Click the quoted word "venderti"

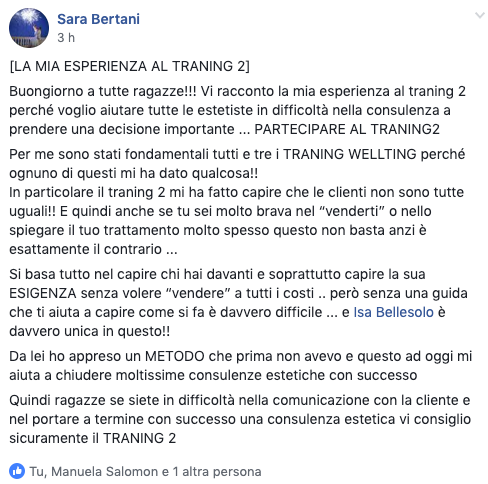coord(352,211)
